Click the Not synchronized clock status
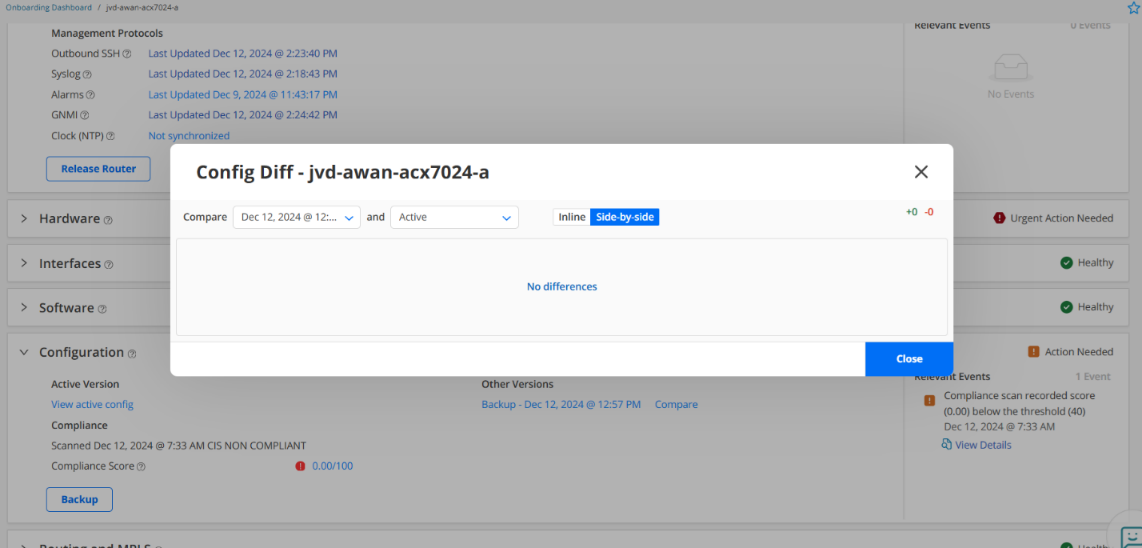This screenshot has height=548, width=1142. tap(189, 136)
